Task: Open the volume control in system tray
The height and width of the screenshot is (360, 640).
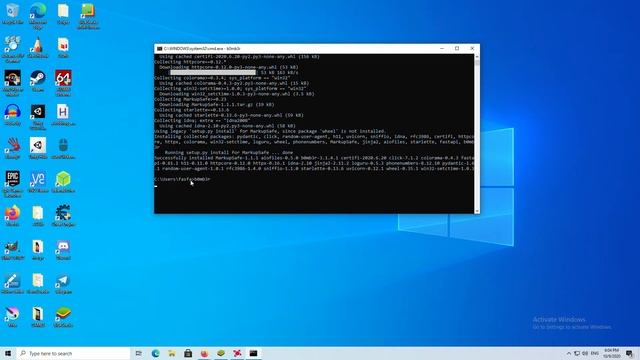Action: 585,353
